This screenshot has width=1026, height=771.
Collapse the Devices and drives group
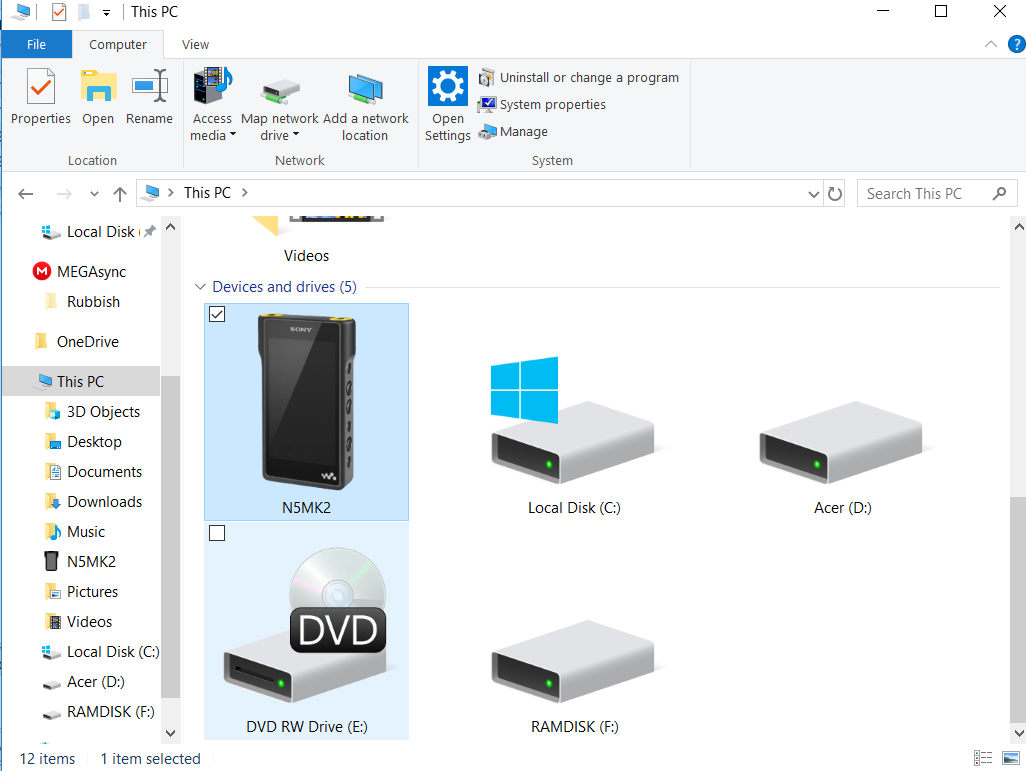click(x=200, y=287)
